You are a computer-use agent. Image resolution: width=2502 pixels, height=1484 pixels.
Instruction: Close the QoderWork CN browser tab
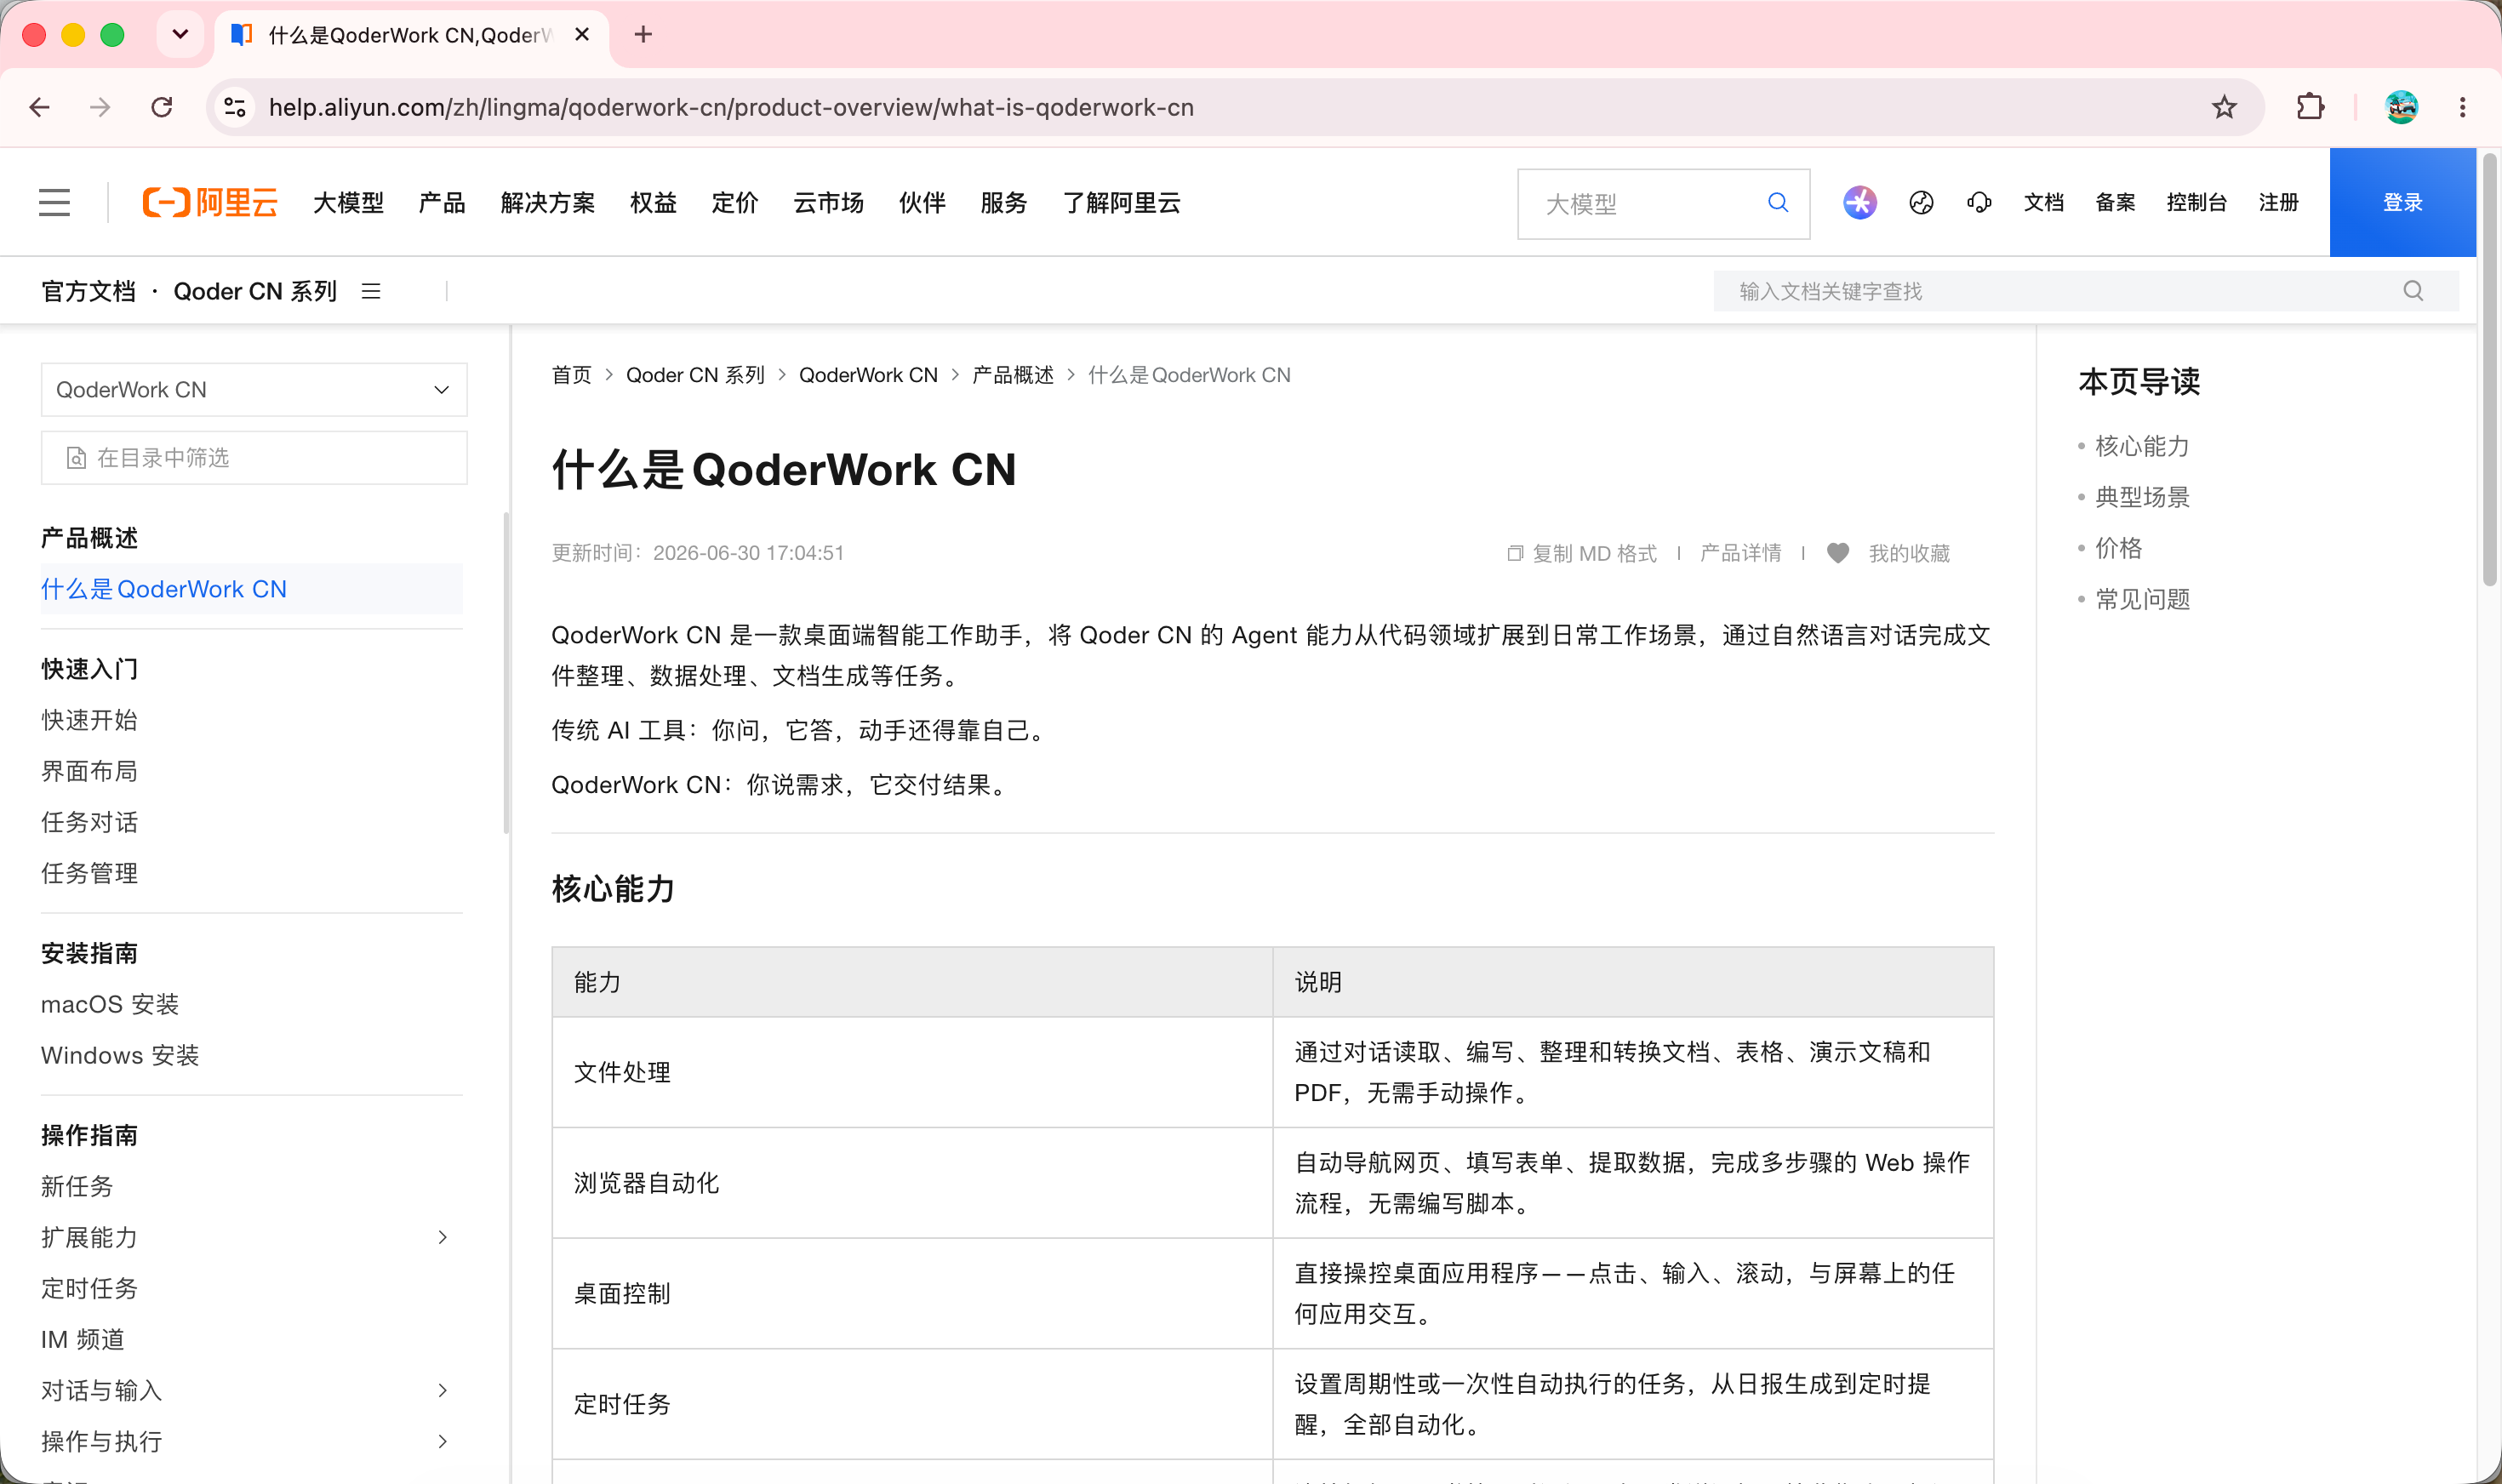[582, 35]
